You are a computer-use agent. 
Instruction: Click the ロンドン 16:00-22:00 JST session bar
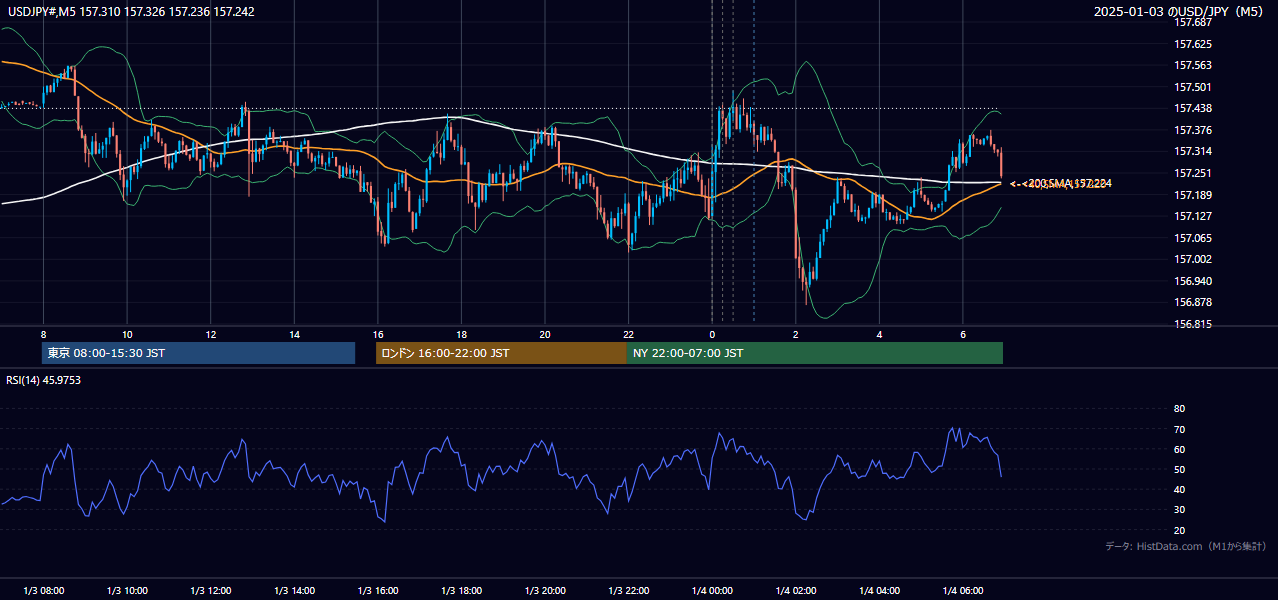point(501,353)
